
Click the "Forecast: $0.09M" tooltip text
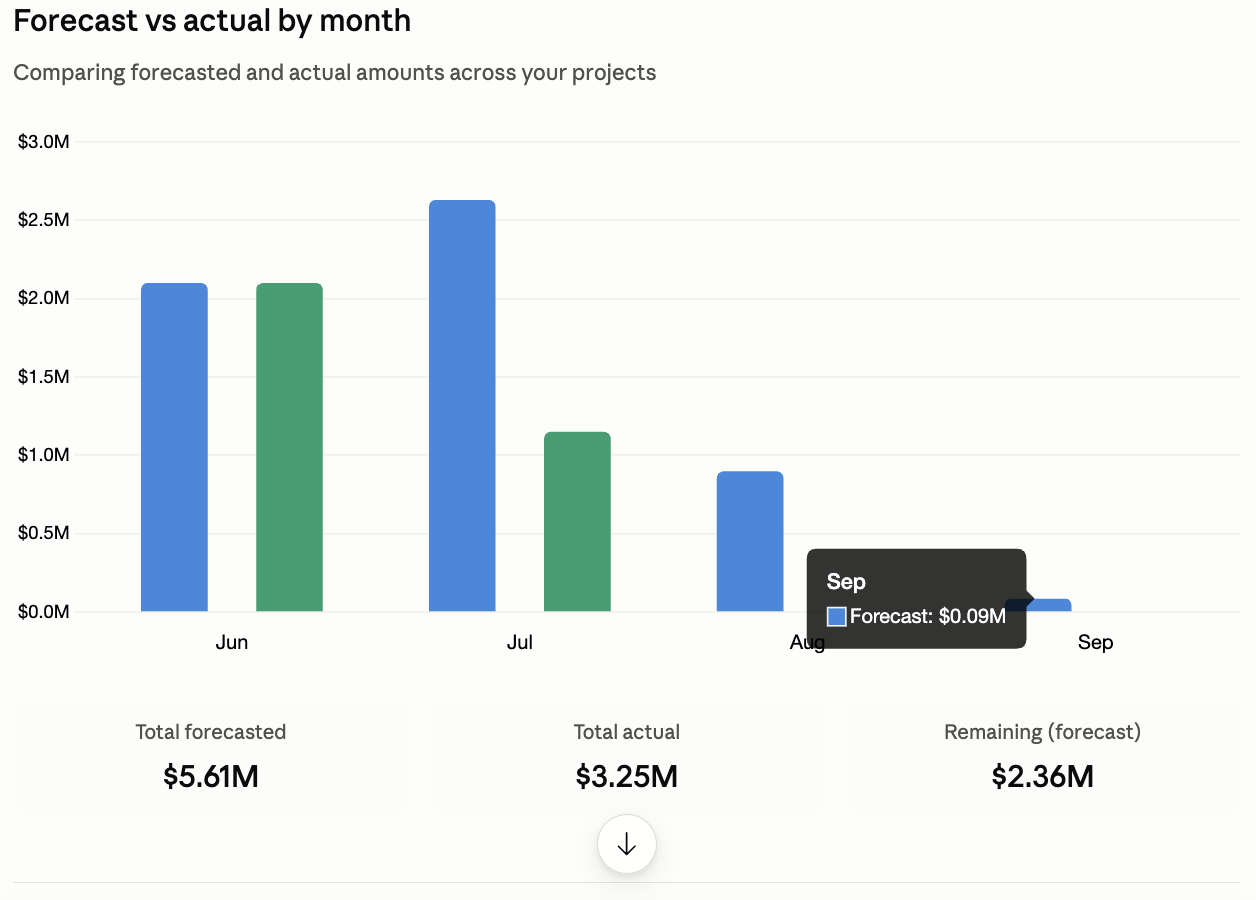928,616
